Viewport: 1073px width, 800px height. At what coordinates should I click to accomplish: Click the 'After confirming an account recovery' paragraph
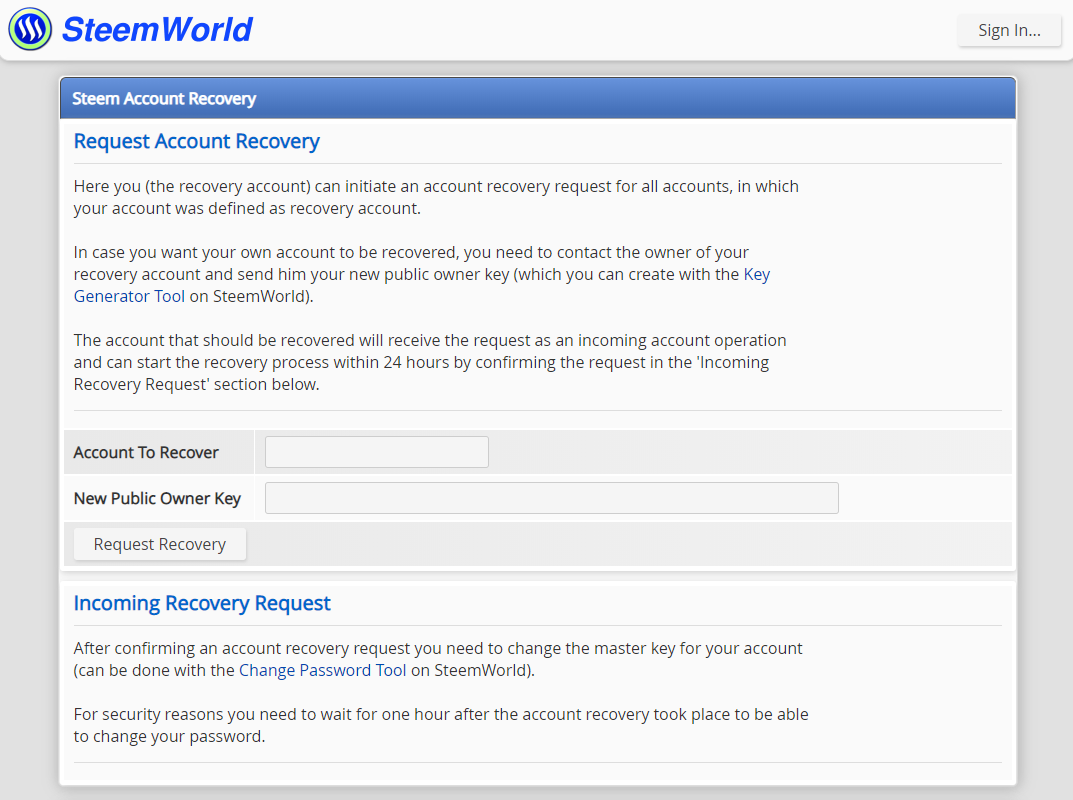[438, 659]
